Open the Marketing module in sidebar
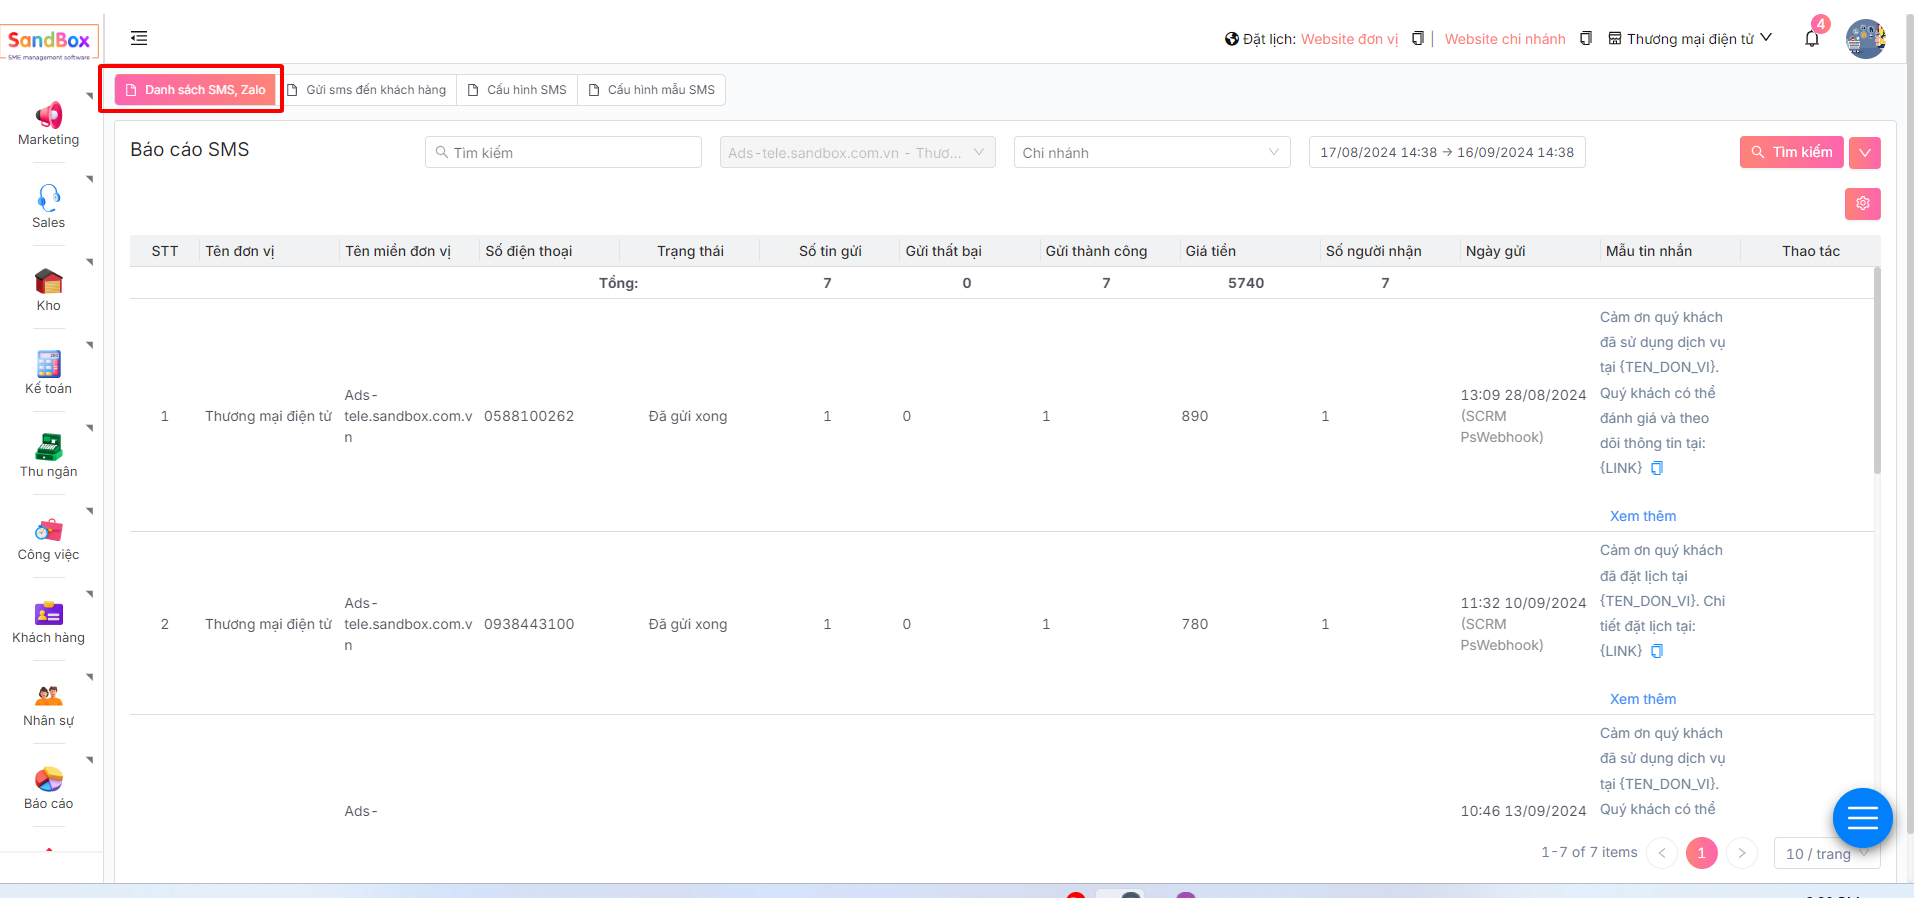 pyautogui.click(x=48, y=117)
